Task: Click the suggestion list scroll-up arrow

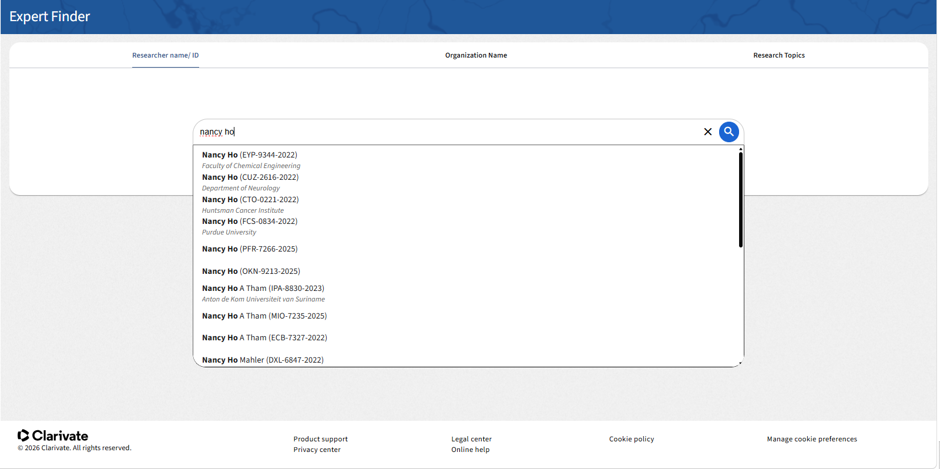Action: 741,149
